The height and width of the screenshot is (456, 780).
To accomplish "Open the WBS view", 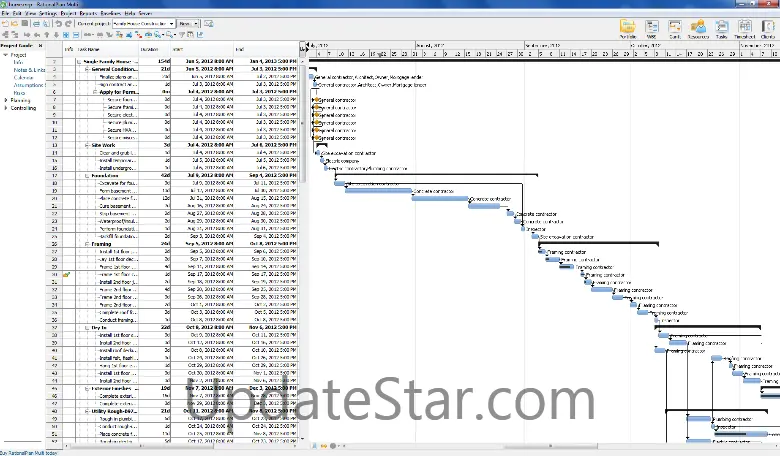I will [652, 29].
